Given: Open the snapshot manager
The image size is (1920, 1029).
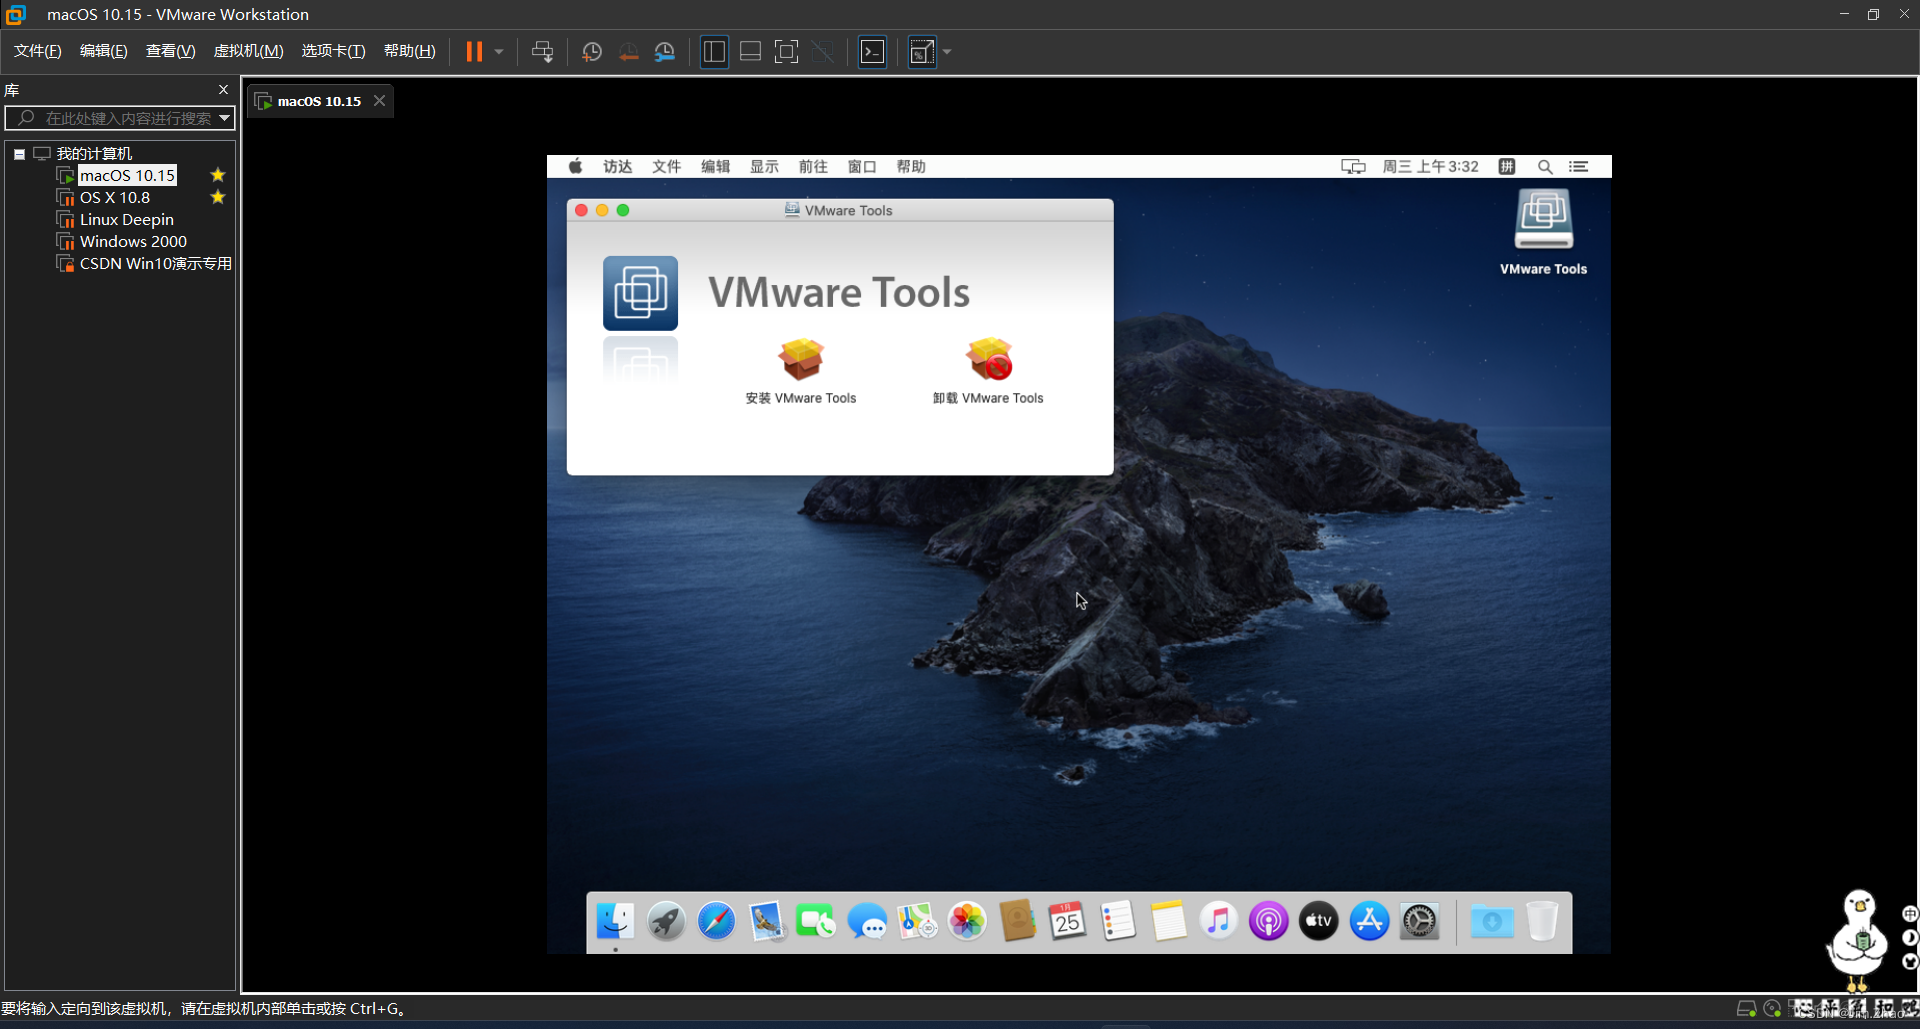Looking at the screenshot, I should (665, 52).
